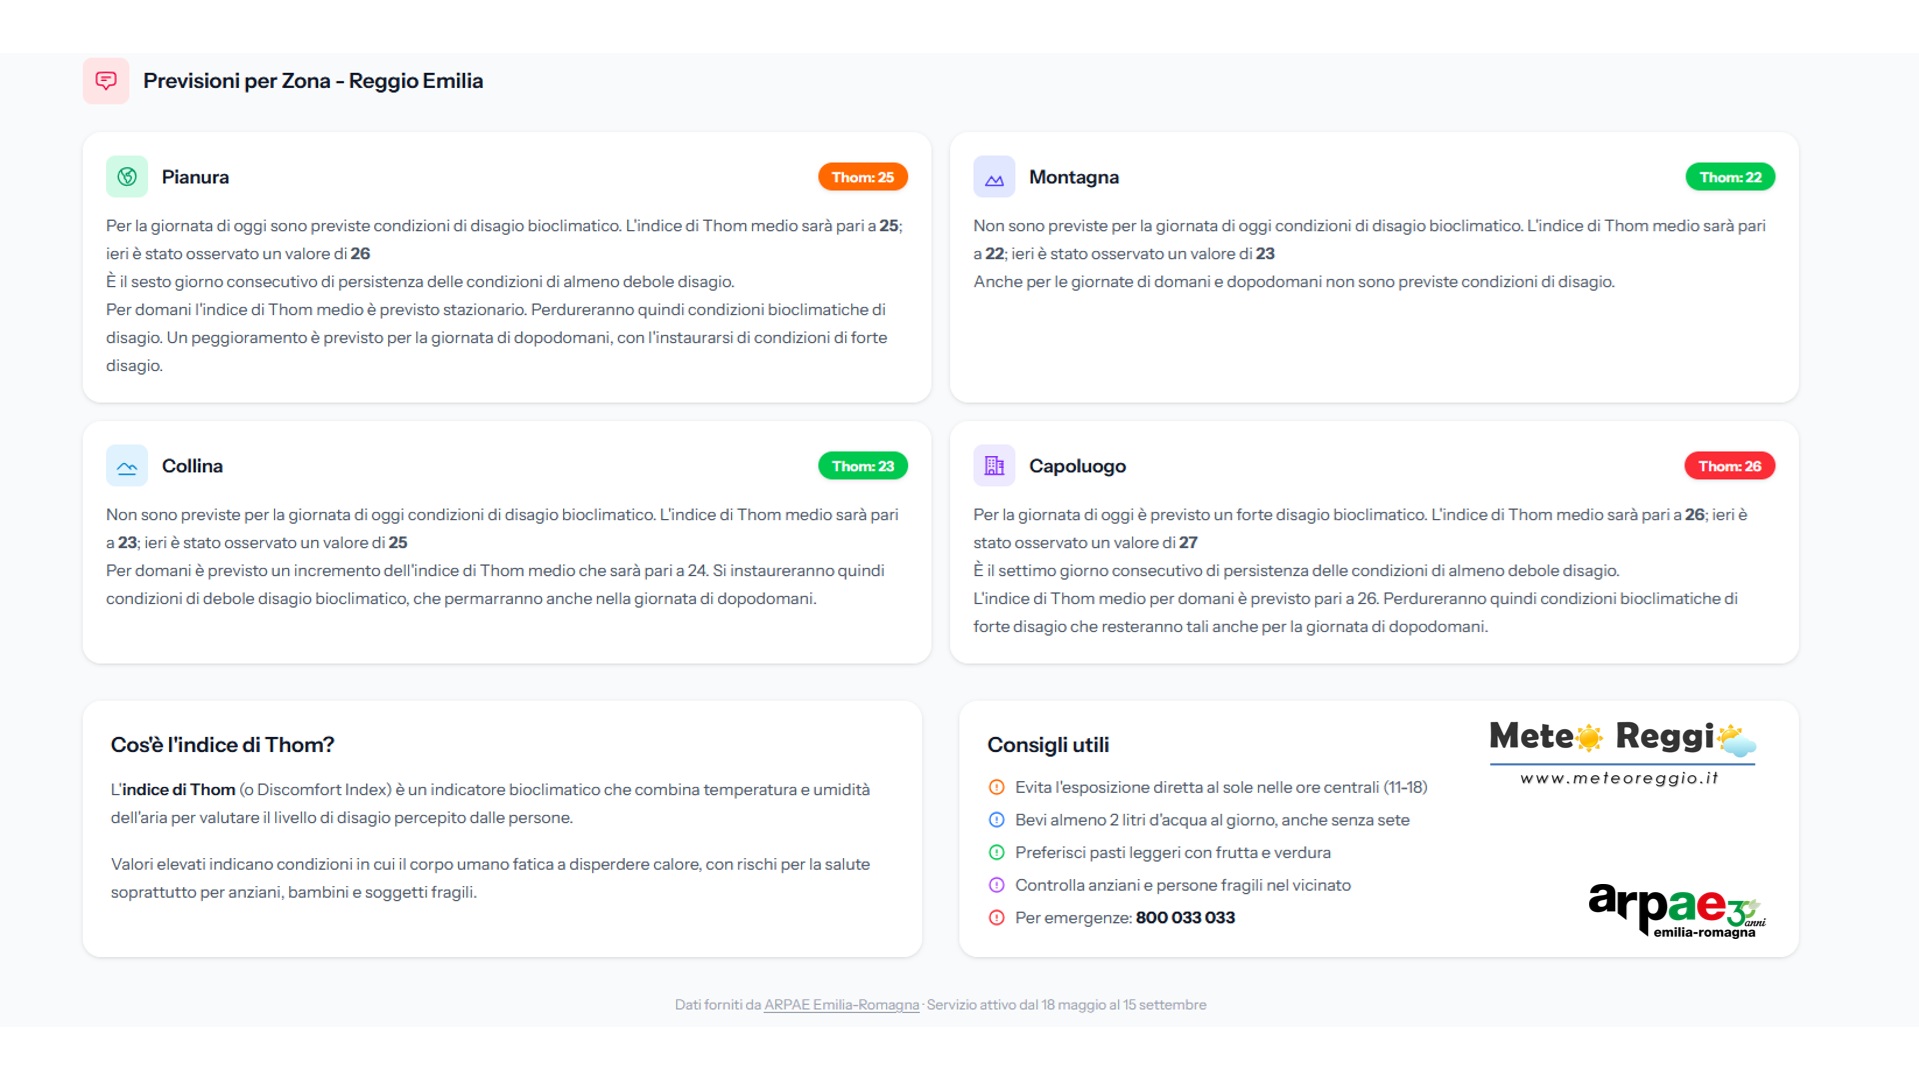Viewport: 1919px width, 1079px height.
Task: Click the green icon beside light meals tip
Action: [996, 853]
